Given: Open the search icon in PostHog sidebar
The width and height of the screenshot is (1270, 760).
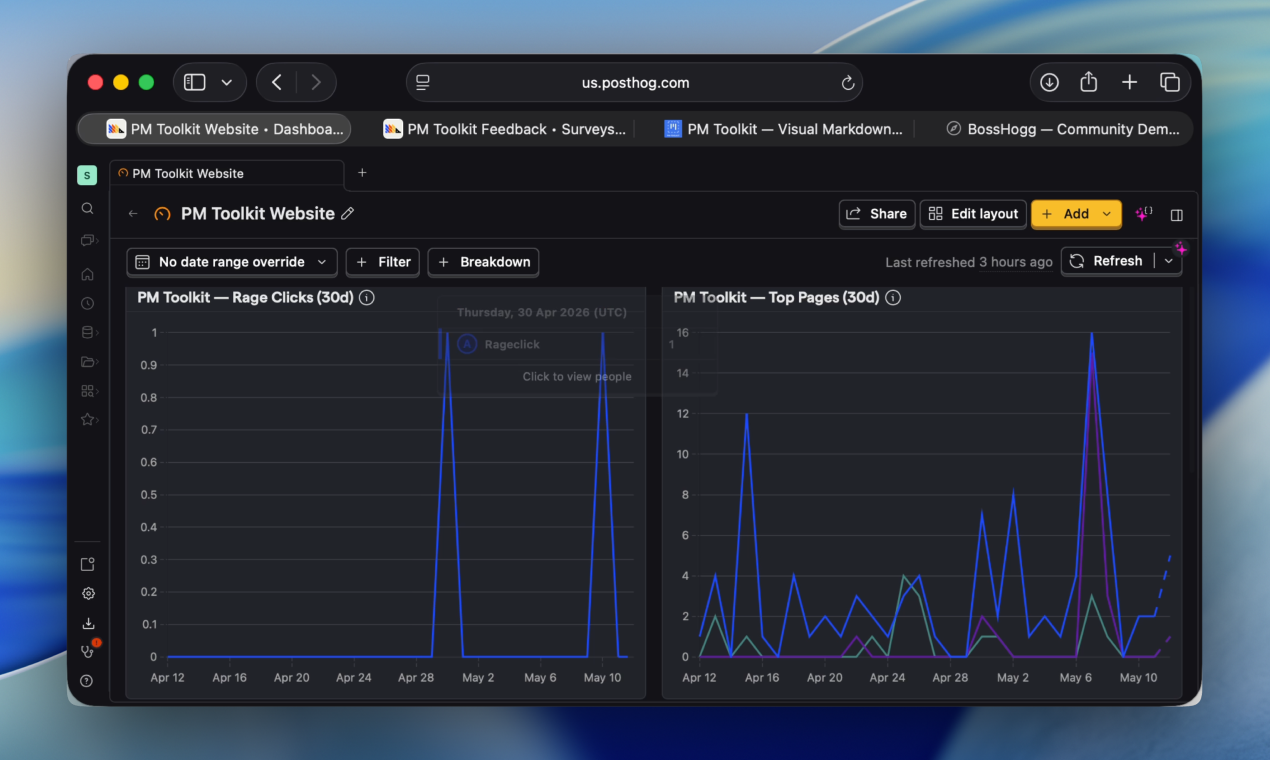Looking at the screenshot, I should 88,209.
